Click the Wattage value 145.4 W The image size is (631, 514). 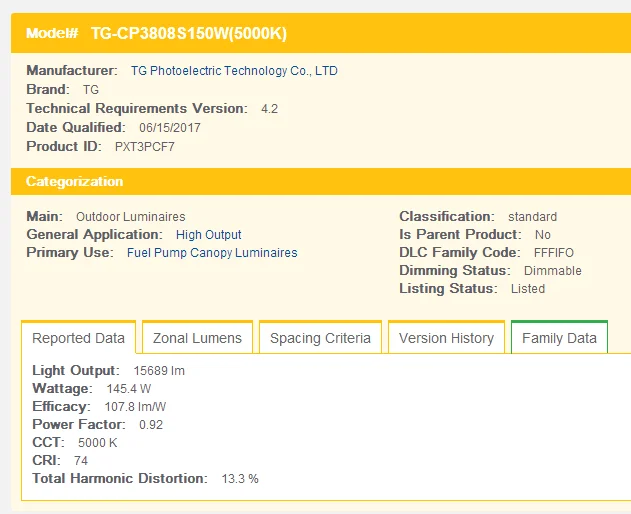[129, 389]
